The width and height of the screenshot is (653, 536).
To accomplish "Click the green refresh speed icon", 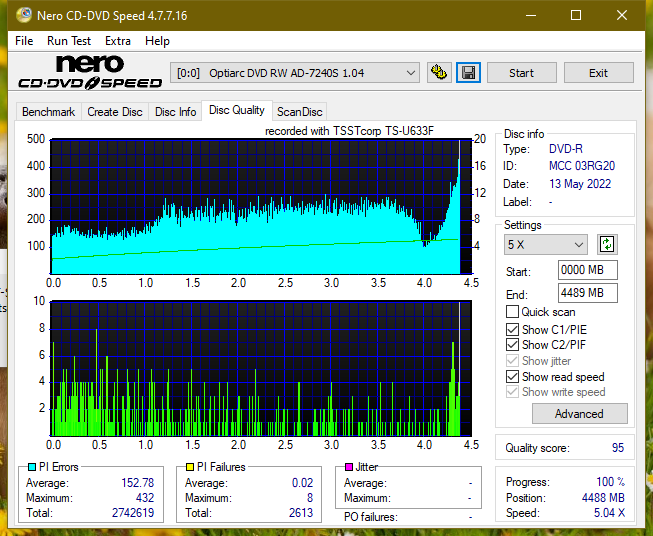I will (x=607, y=244).
